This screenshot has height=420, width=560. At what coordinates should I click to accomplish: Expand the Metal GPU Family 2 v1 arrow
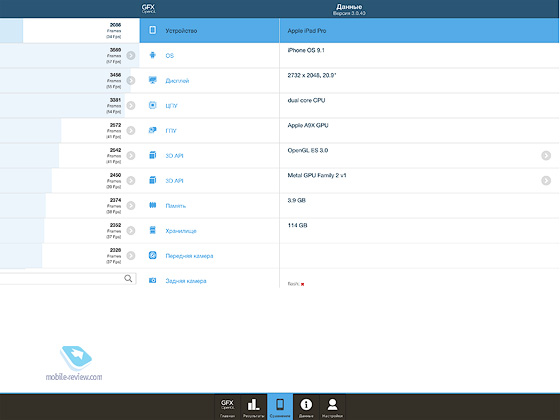(546, 180)
